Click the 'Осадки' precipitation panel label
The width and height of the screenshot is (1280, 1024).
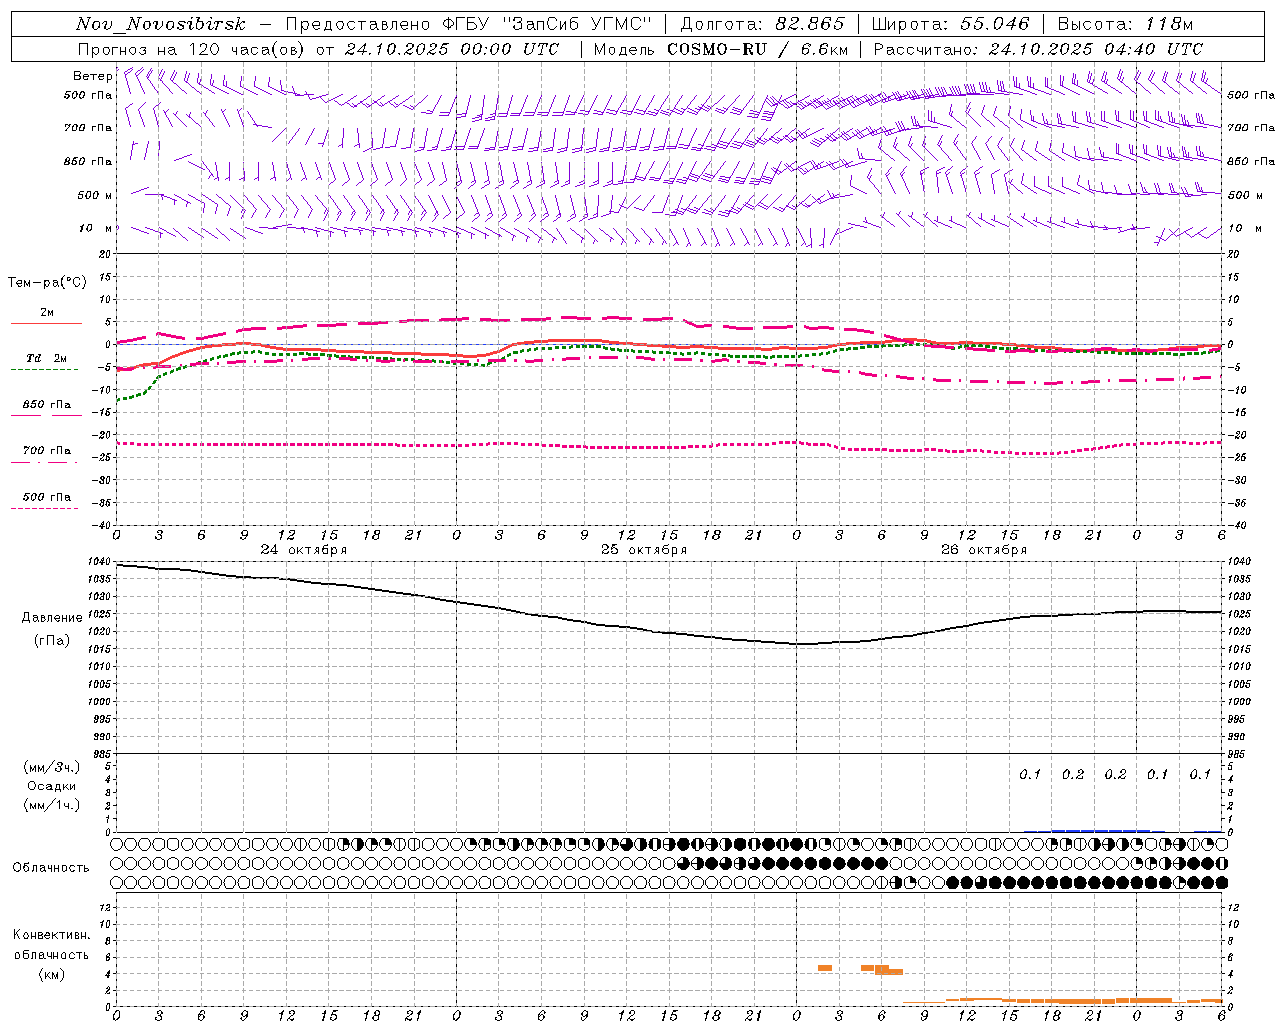(52, 786)
